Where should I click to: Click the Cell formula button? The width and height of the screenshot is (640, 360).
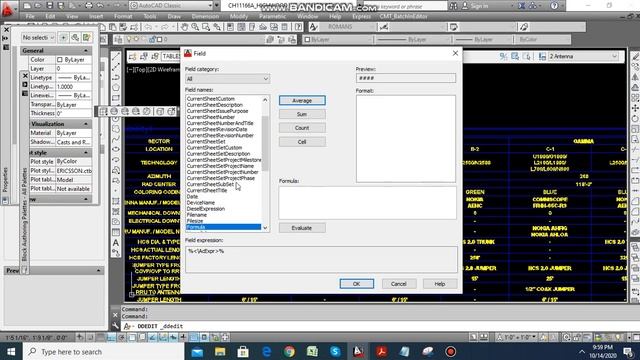click(302, 142)
